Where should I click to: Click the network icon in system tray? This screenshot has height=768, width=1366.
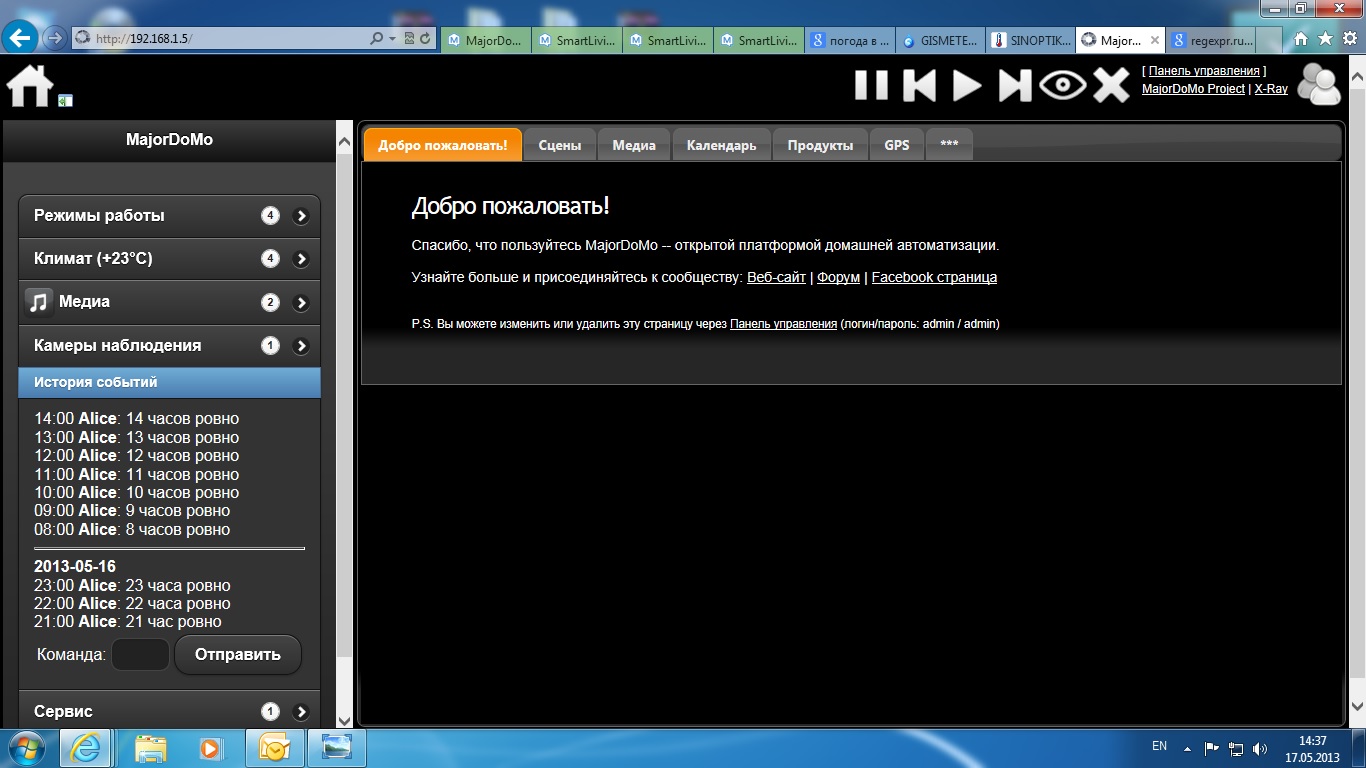[1236, 748]
